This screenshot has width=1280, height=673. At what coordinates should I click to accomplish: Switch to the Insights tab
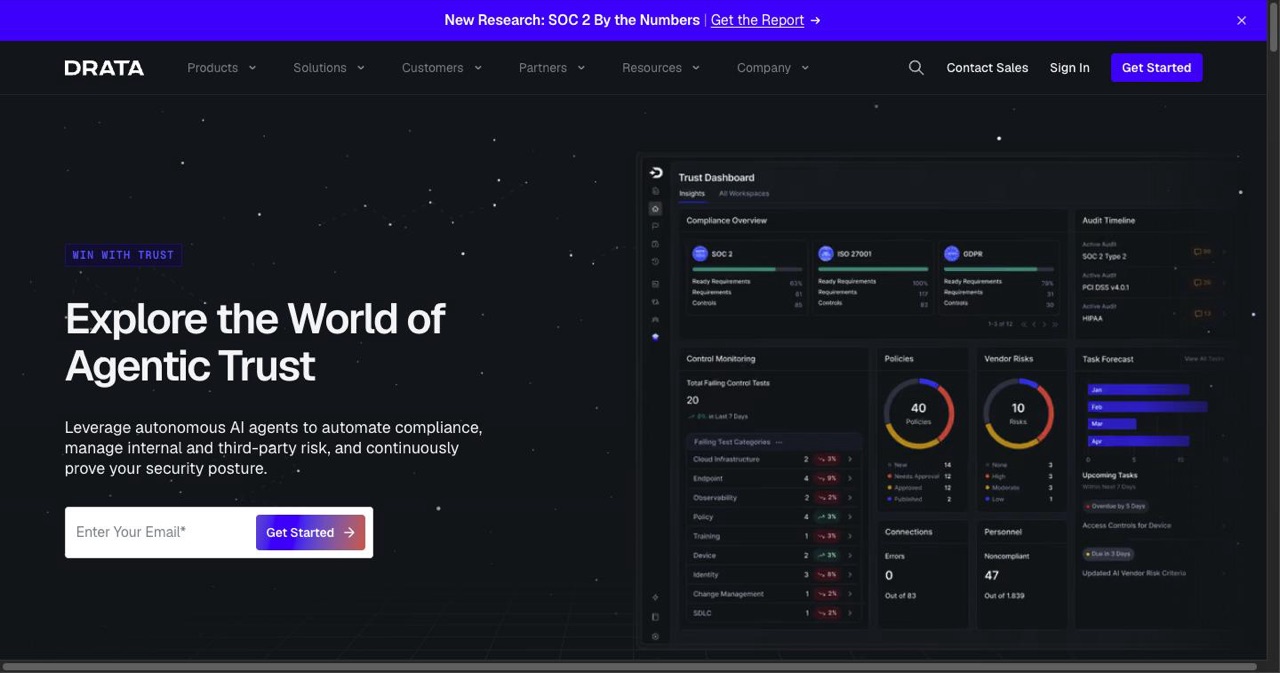[x=692, y=194]
